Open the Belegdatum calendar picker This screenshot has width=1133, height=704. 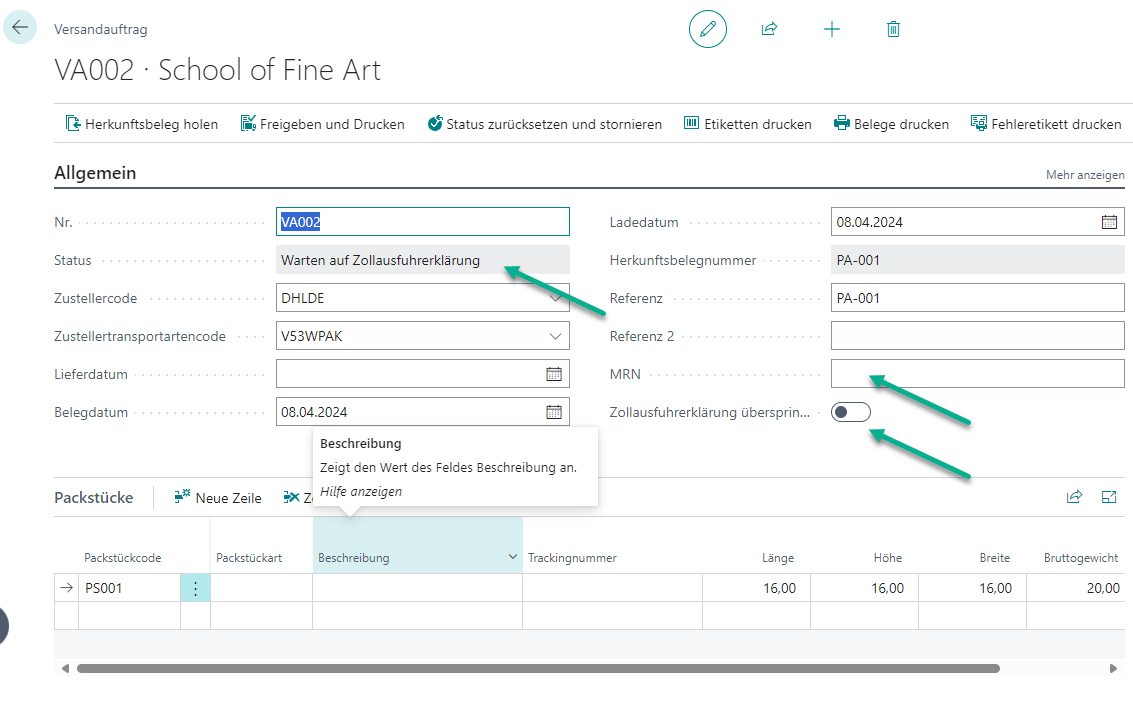[x=553, y=412]
